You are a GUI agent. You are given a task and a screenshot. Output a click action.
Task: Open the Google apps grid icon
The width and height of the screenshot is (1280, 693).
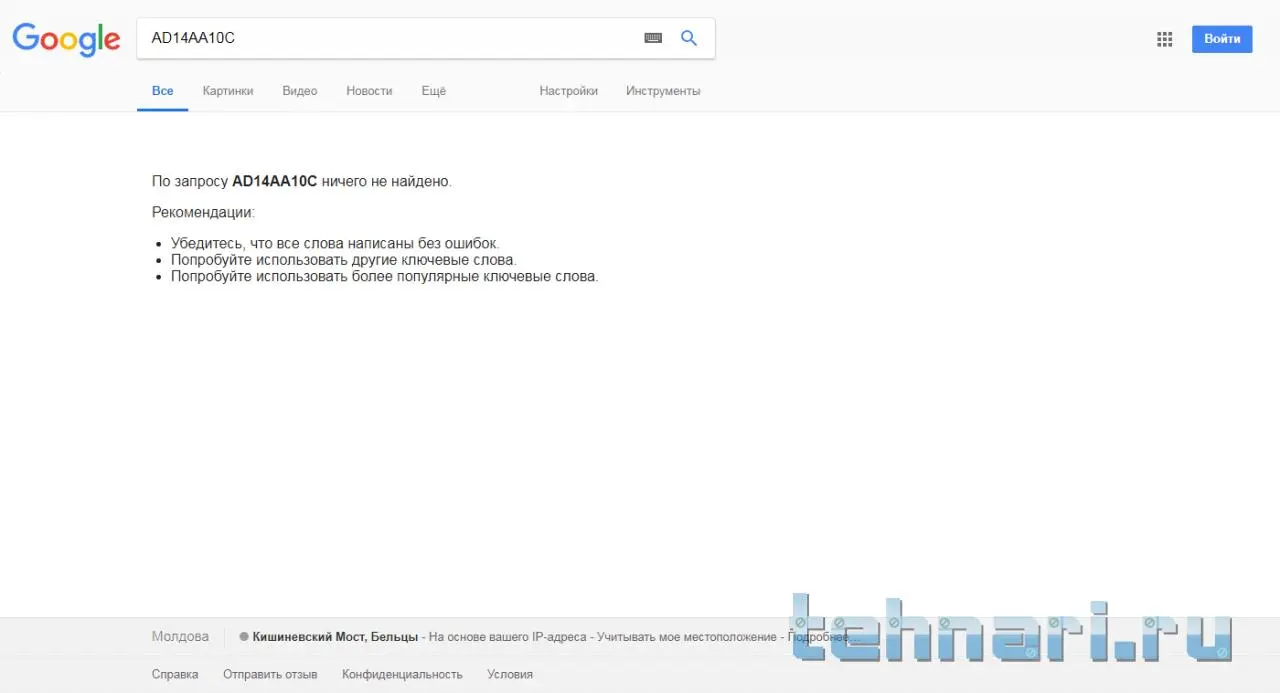pos(1164,39)
